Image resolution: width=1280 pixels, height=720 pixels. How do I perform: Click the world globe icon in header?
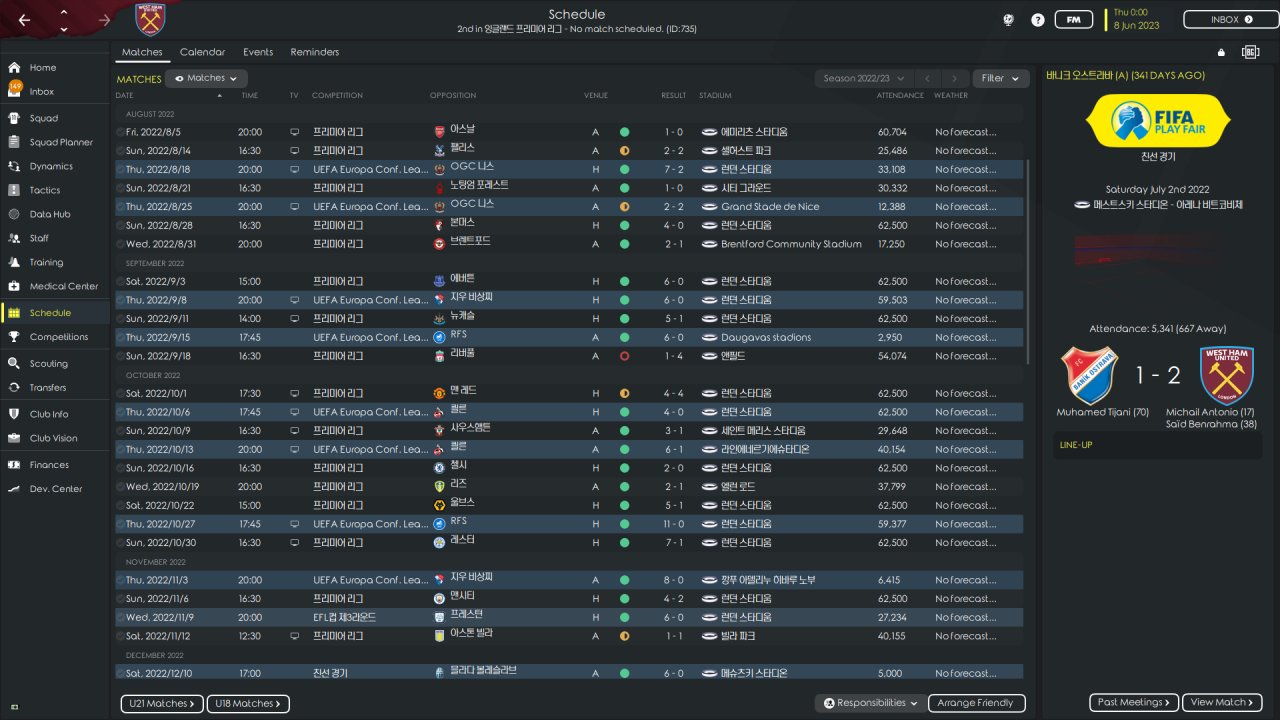(x=1008, y=20)
